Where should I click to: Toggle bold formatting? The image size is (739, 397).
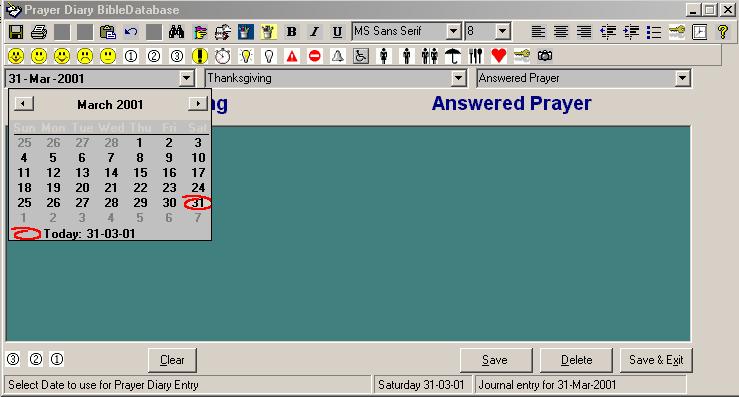(x=292, y=32)
